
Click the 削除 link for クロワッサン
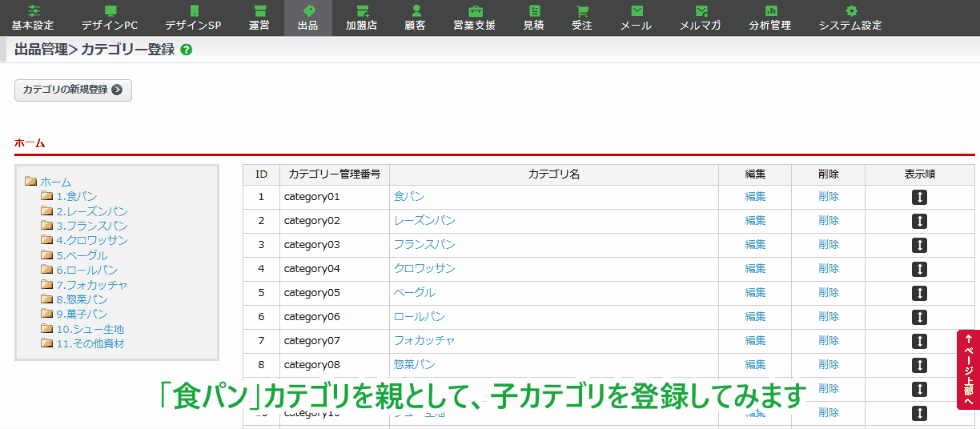click(828, 269)
